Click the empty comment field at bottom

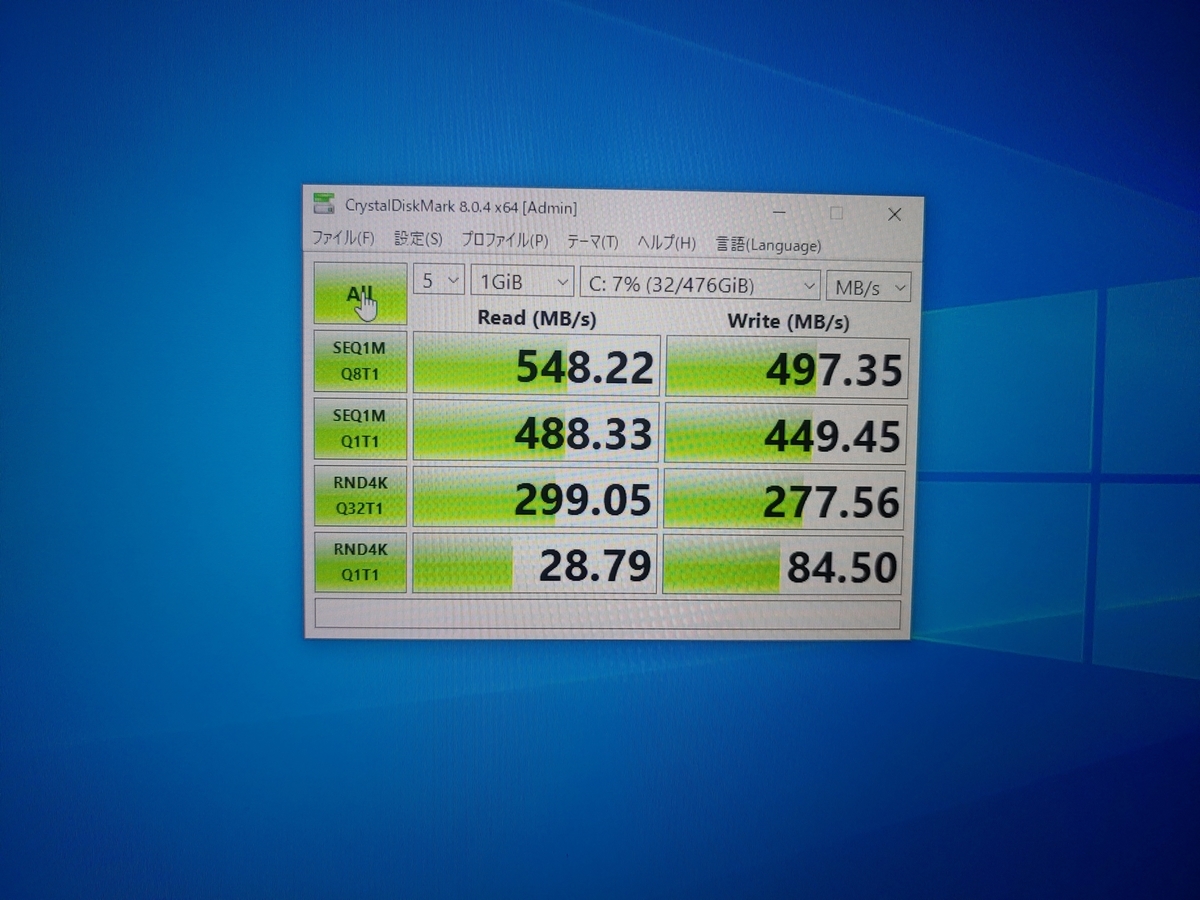coord(607,613)
